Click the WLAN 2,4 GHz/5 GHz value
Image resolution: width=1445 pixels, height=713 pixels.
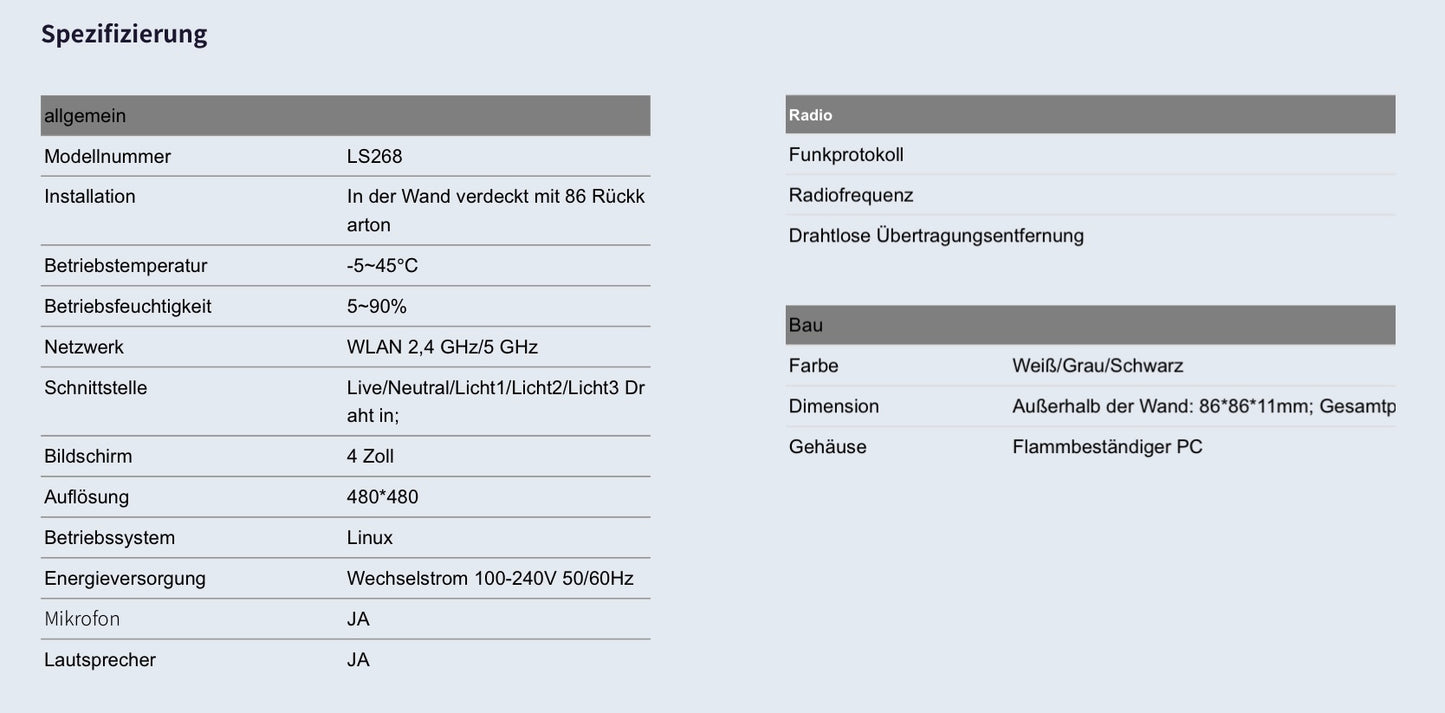point(442,347)
